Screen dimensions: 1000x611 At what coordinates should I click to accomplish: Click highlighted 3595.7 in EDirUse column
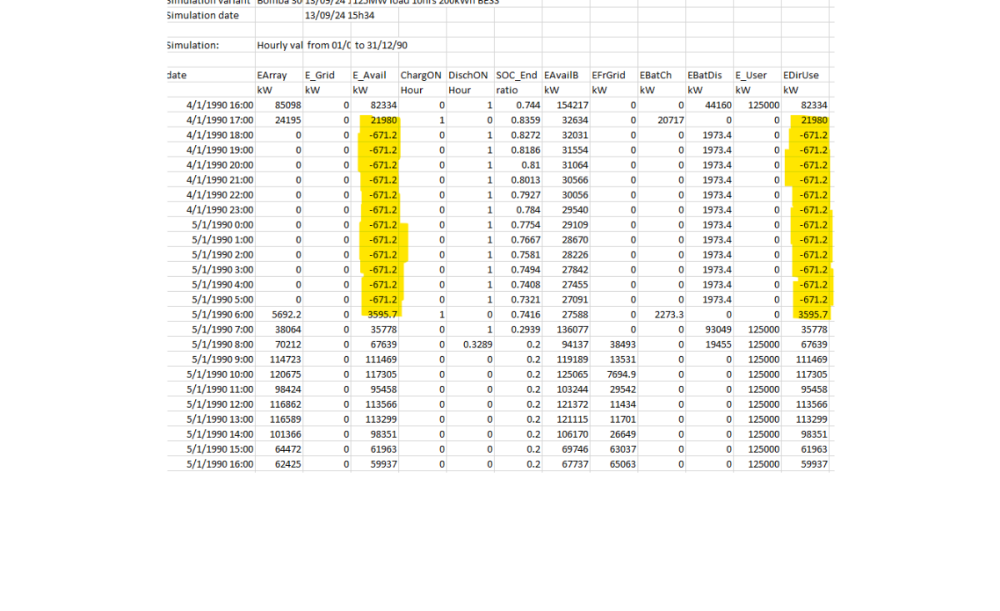[x=812, y=314]
